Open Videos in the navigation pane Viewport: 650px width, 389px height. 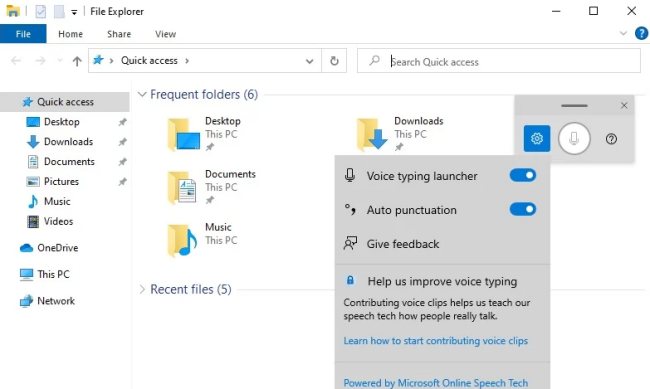pos(58,221)
